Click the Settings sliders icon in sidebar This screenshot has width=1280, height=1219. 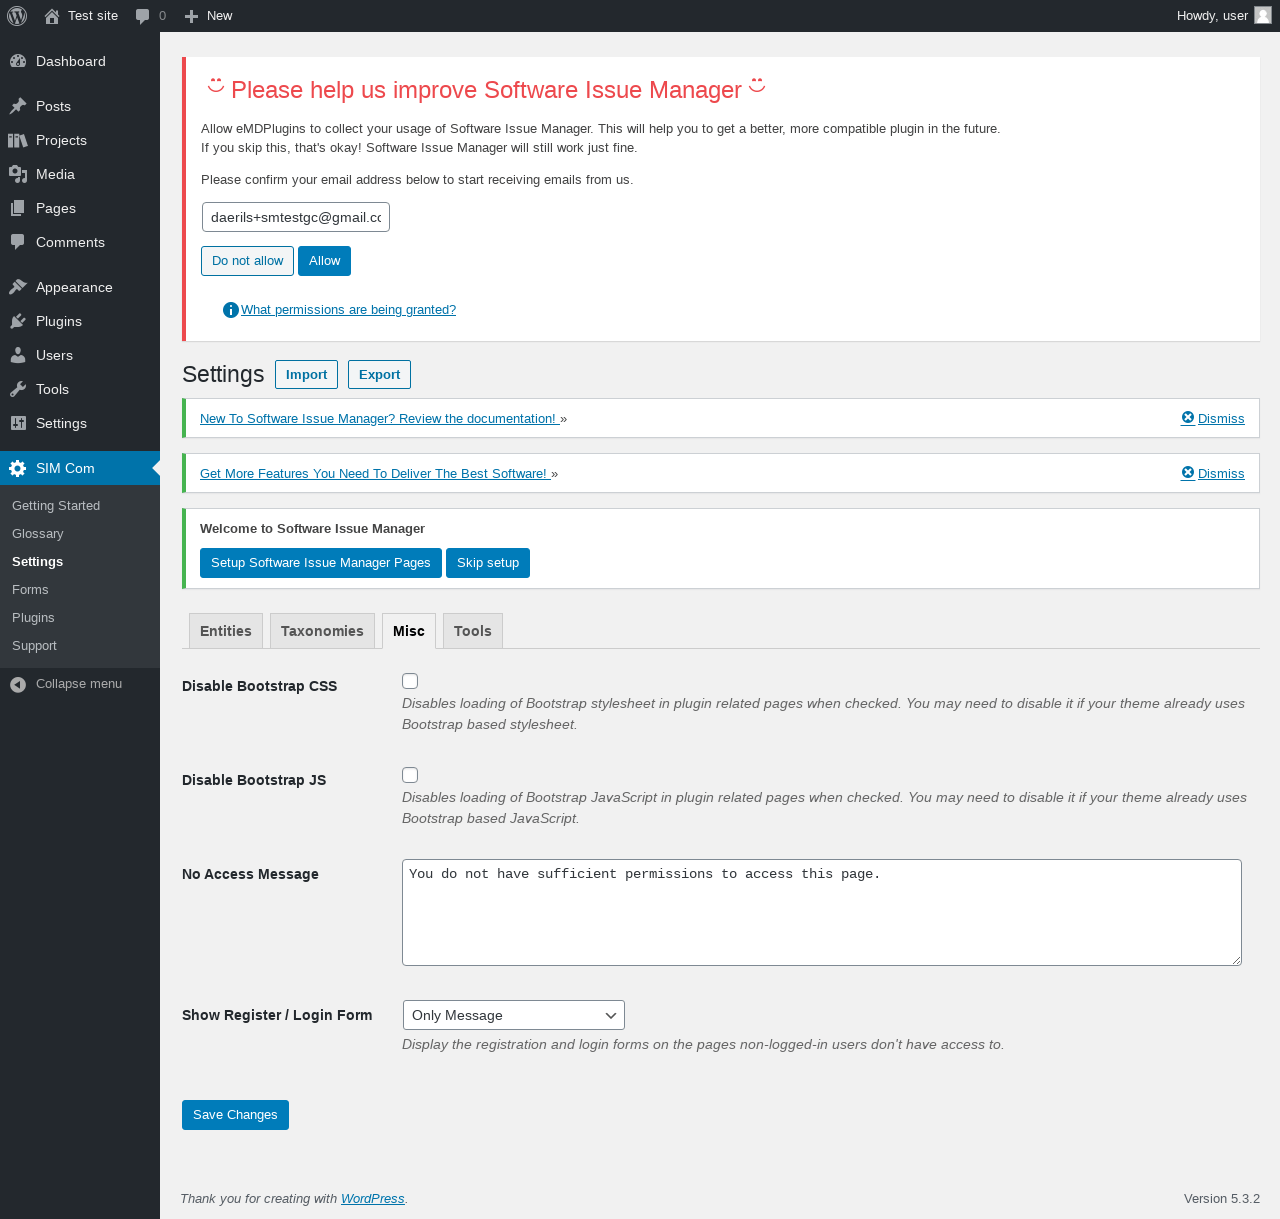(18, 423)
